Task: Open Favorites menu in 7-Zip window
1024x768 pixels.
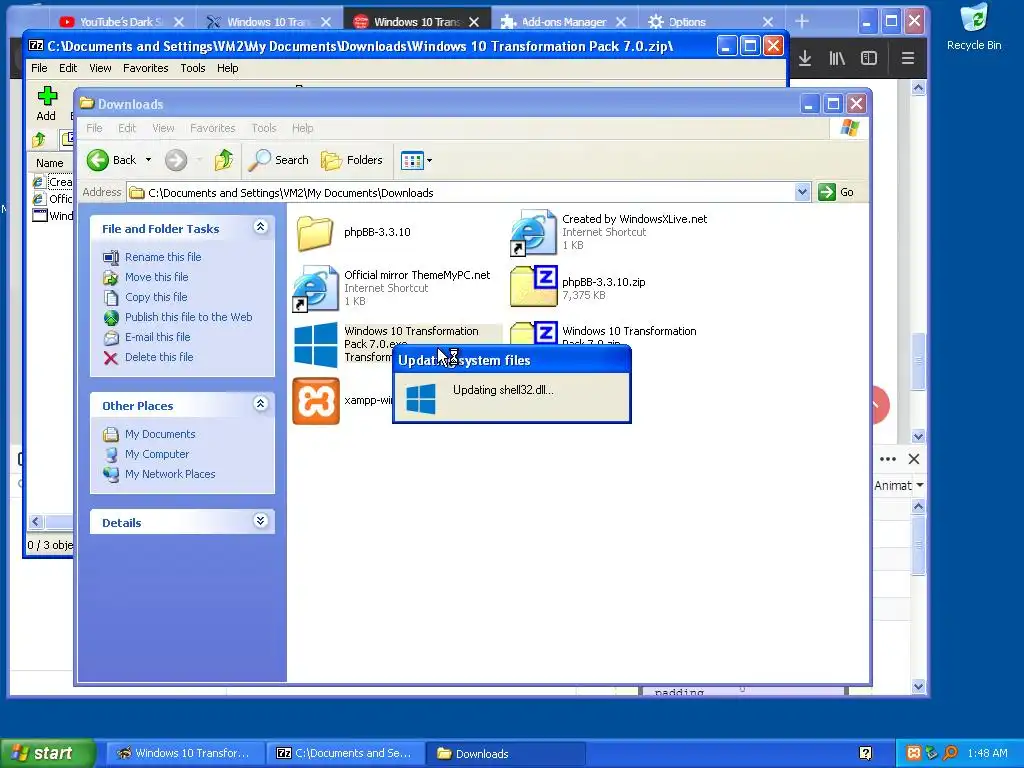Action: pos(146,68)
